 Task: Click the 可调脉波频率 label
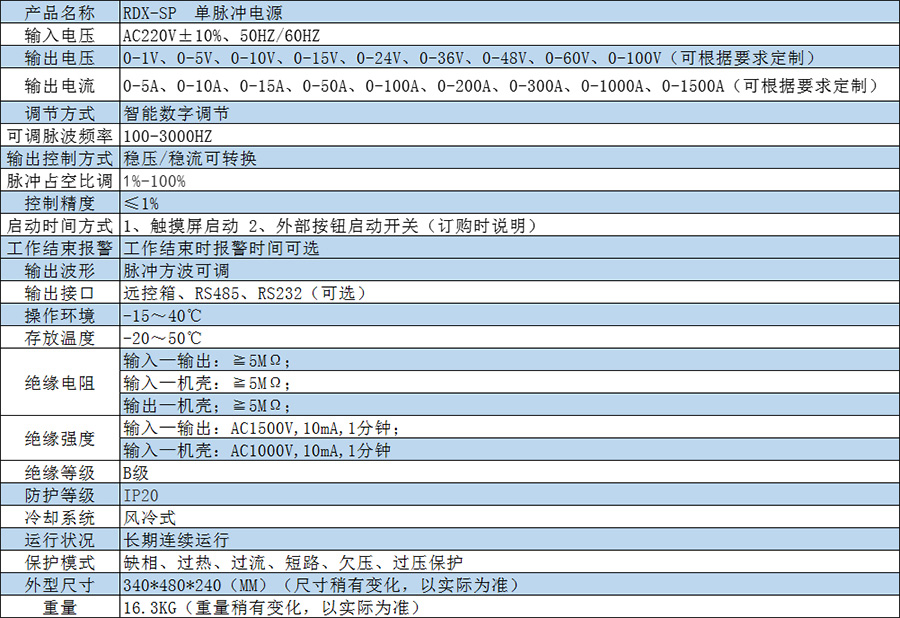click(60, 136)
